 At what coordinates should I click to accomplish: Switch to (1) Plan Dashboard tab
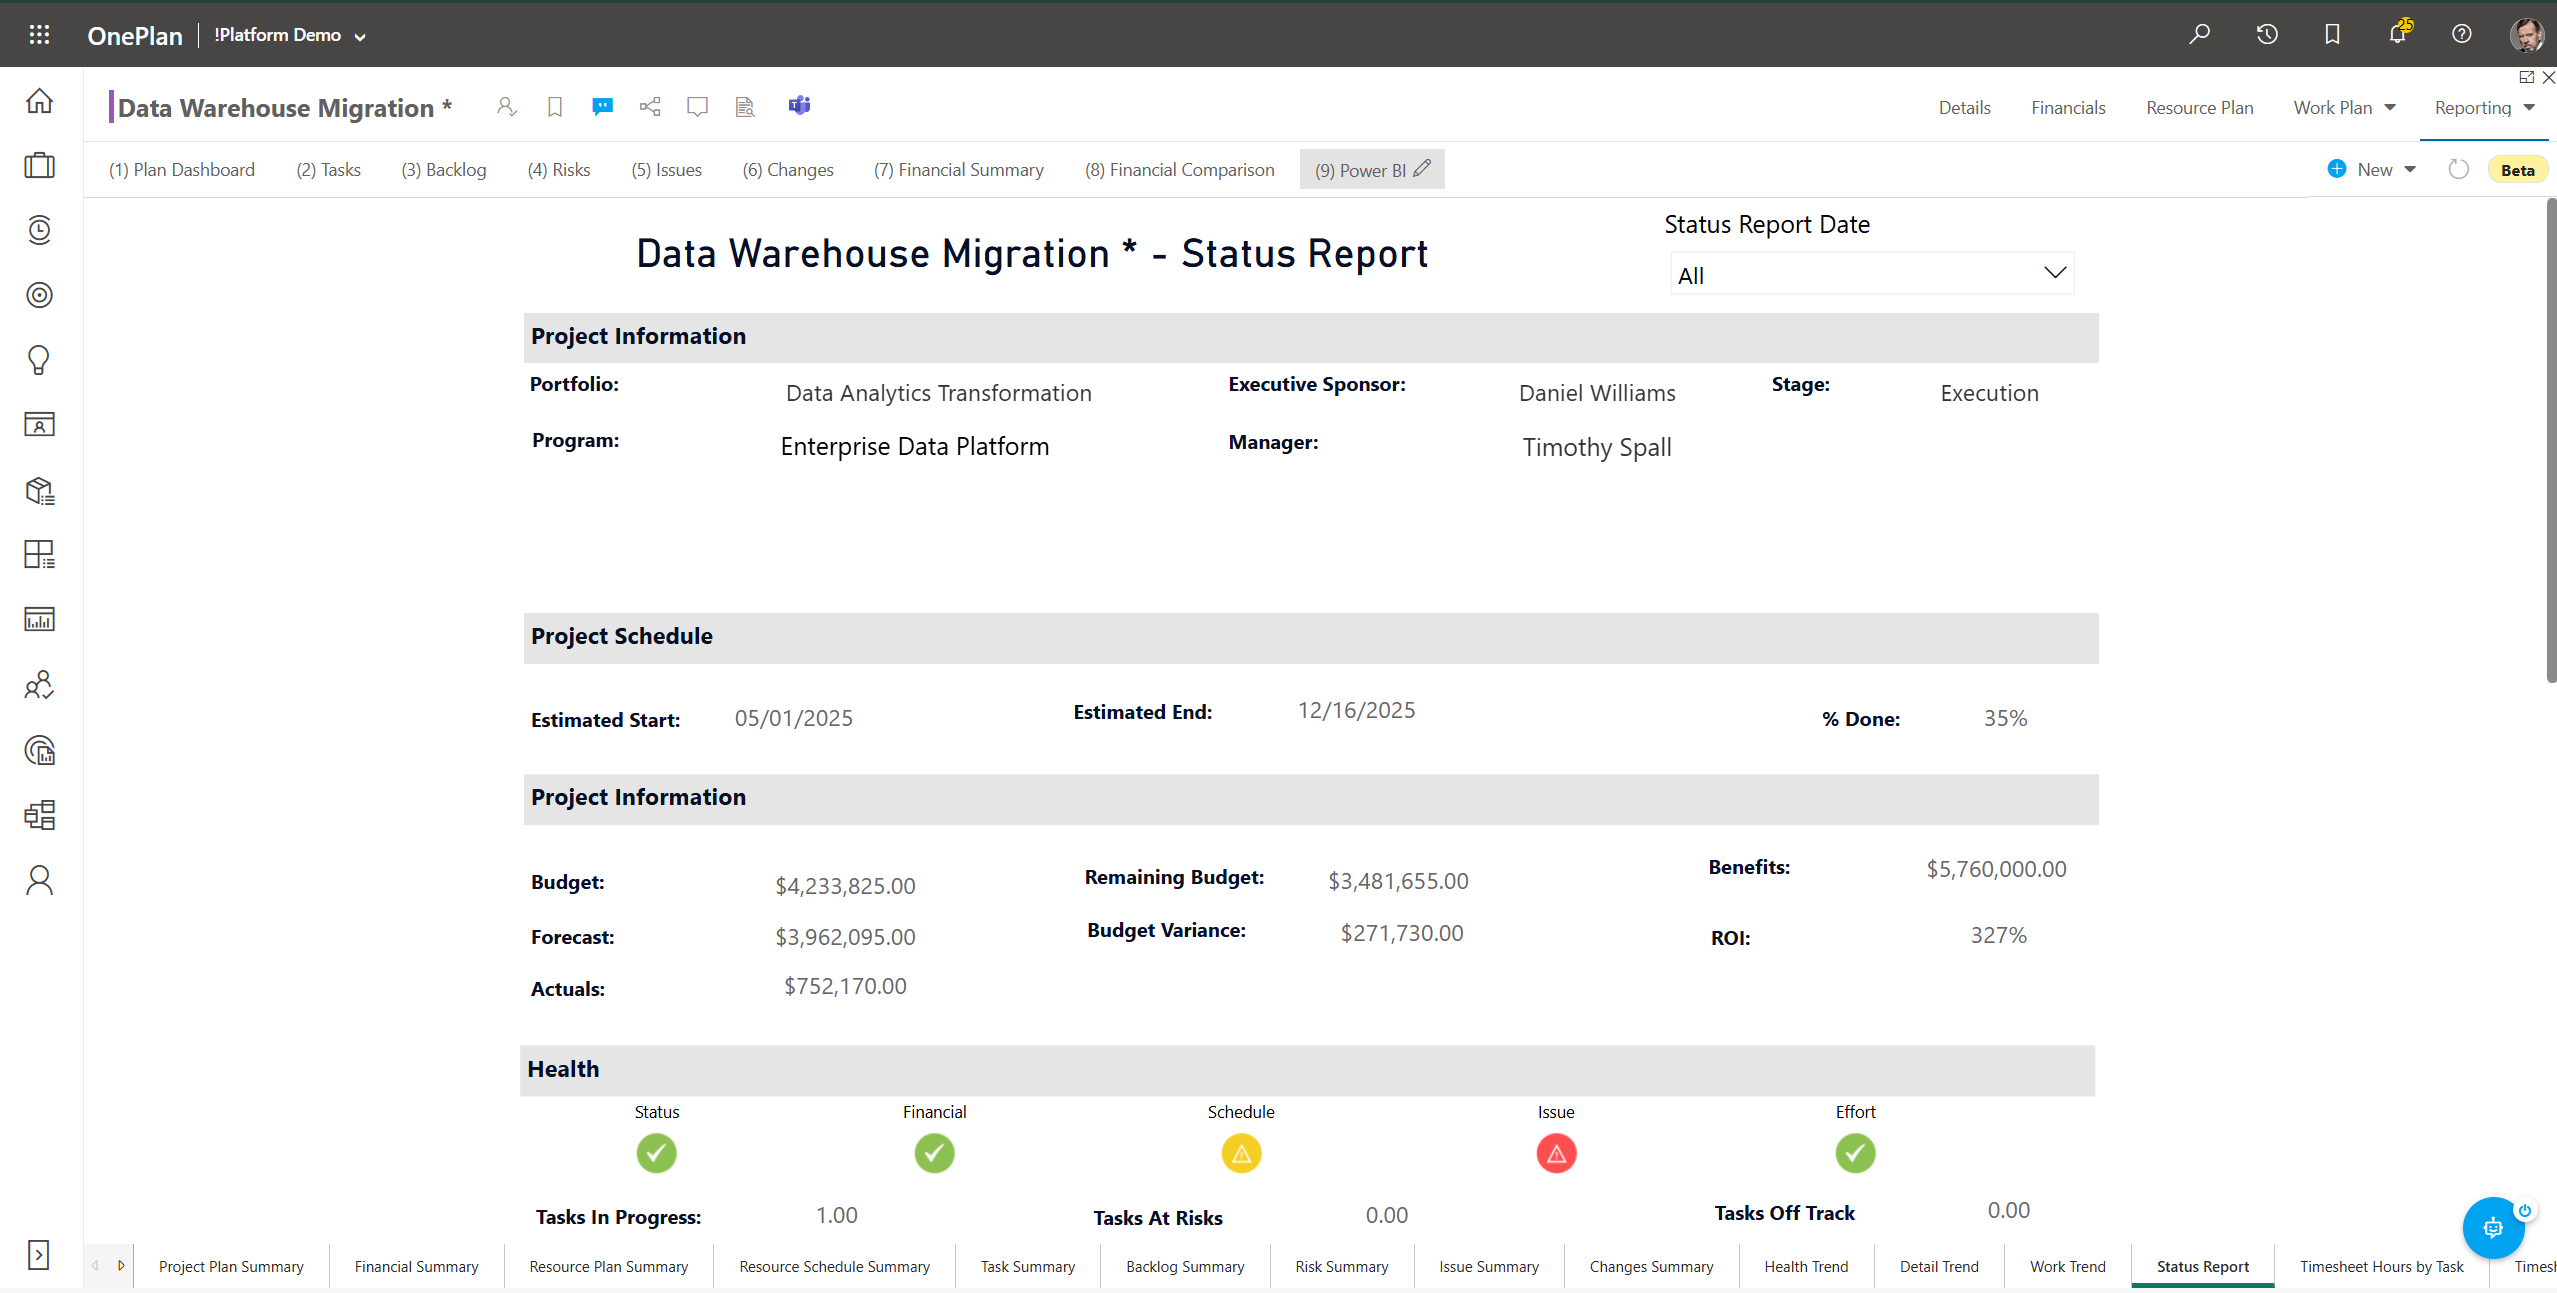pyautogui.click(x=182, y=169)
